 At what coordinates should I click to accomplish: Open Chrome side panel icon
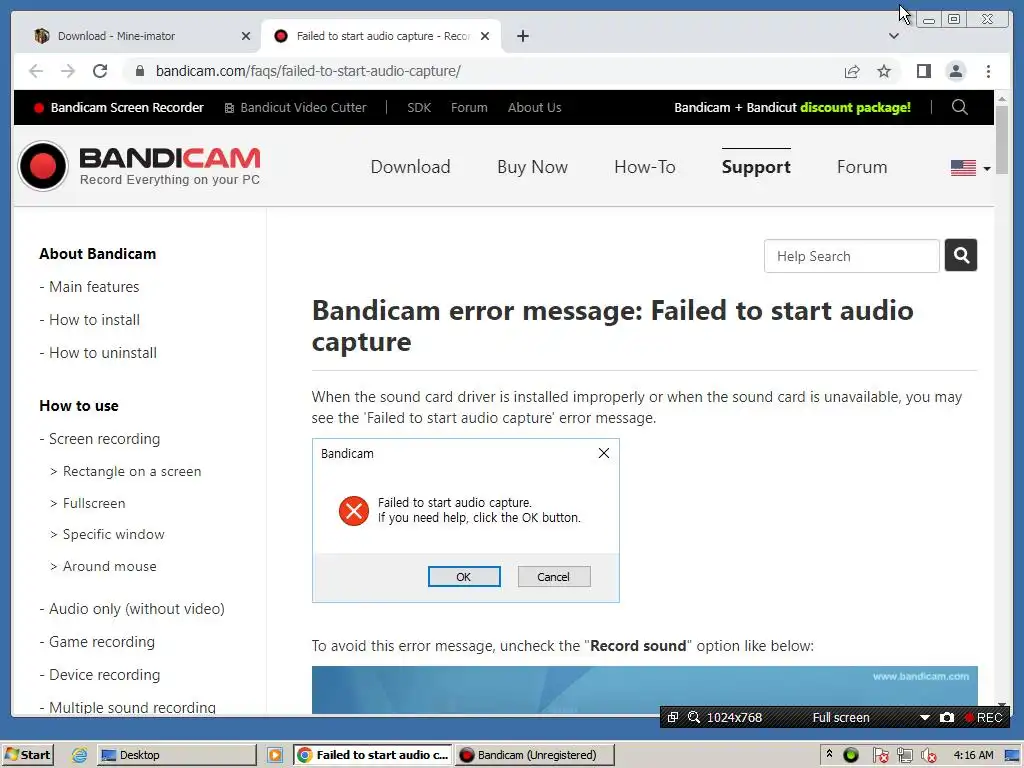coord(923,71)
